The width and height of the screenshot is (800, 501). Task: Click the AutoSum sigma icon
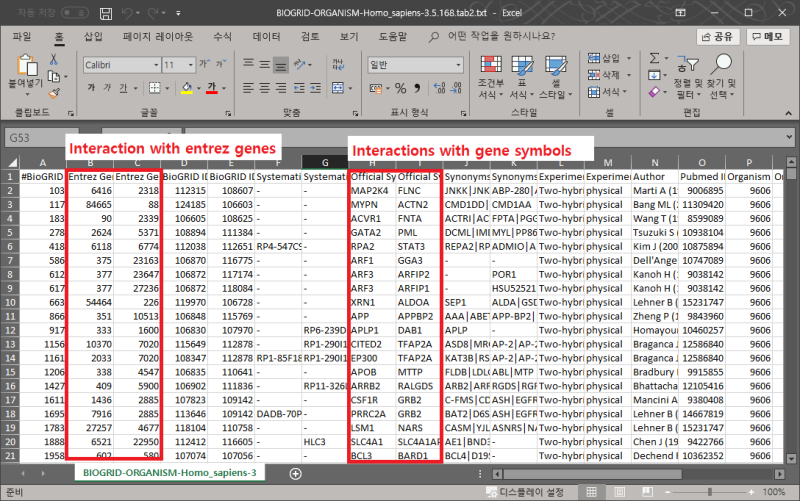(654, 58)
